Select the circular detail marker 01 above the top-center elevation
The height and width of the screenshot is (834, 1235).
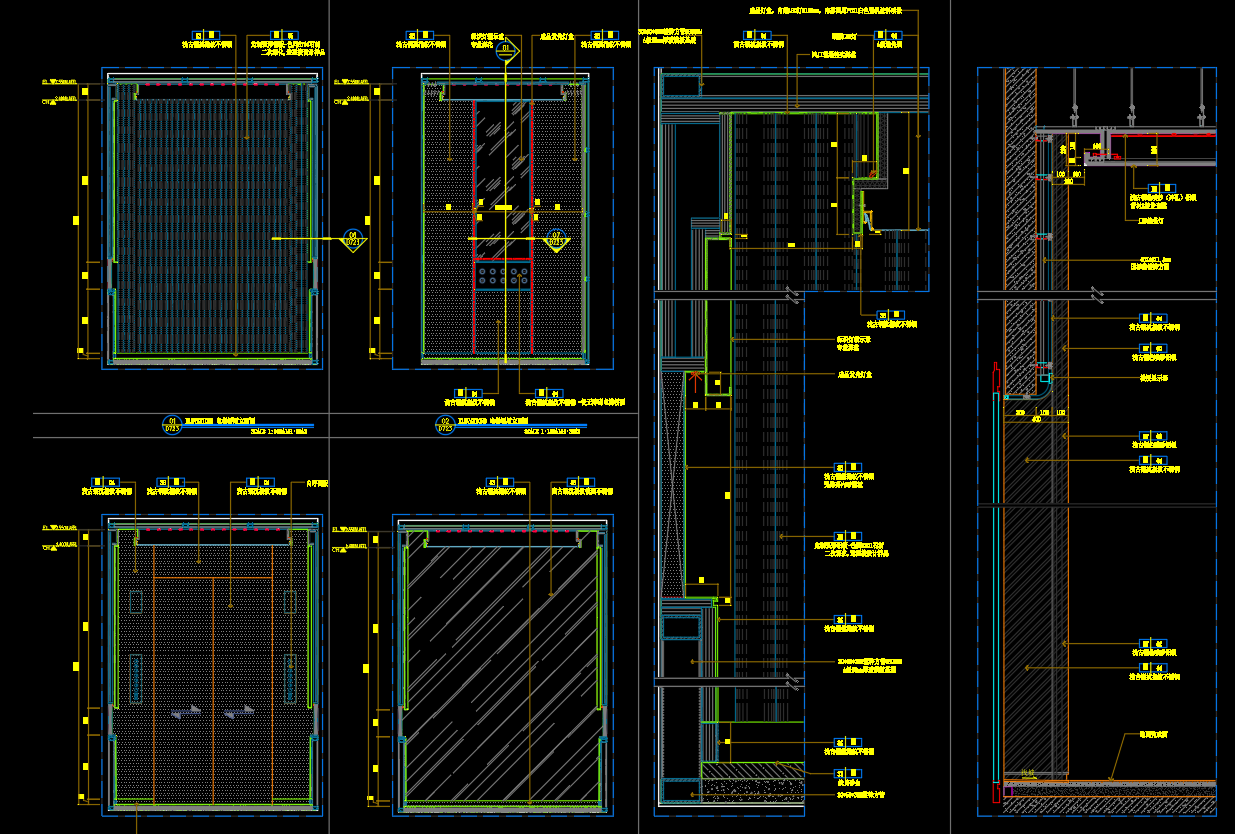click(x=506, y=48)
